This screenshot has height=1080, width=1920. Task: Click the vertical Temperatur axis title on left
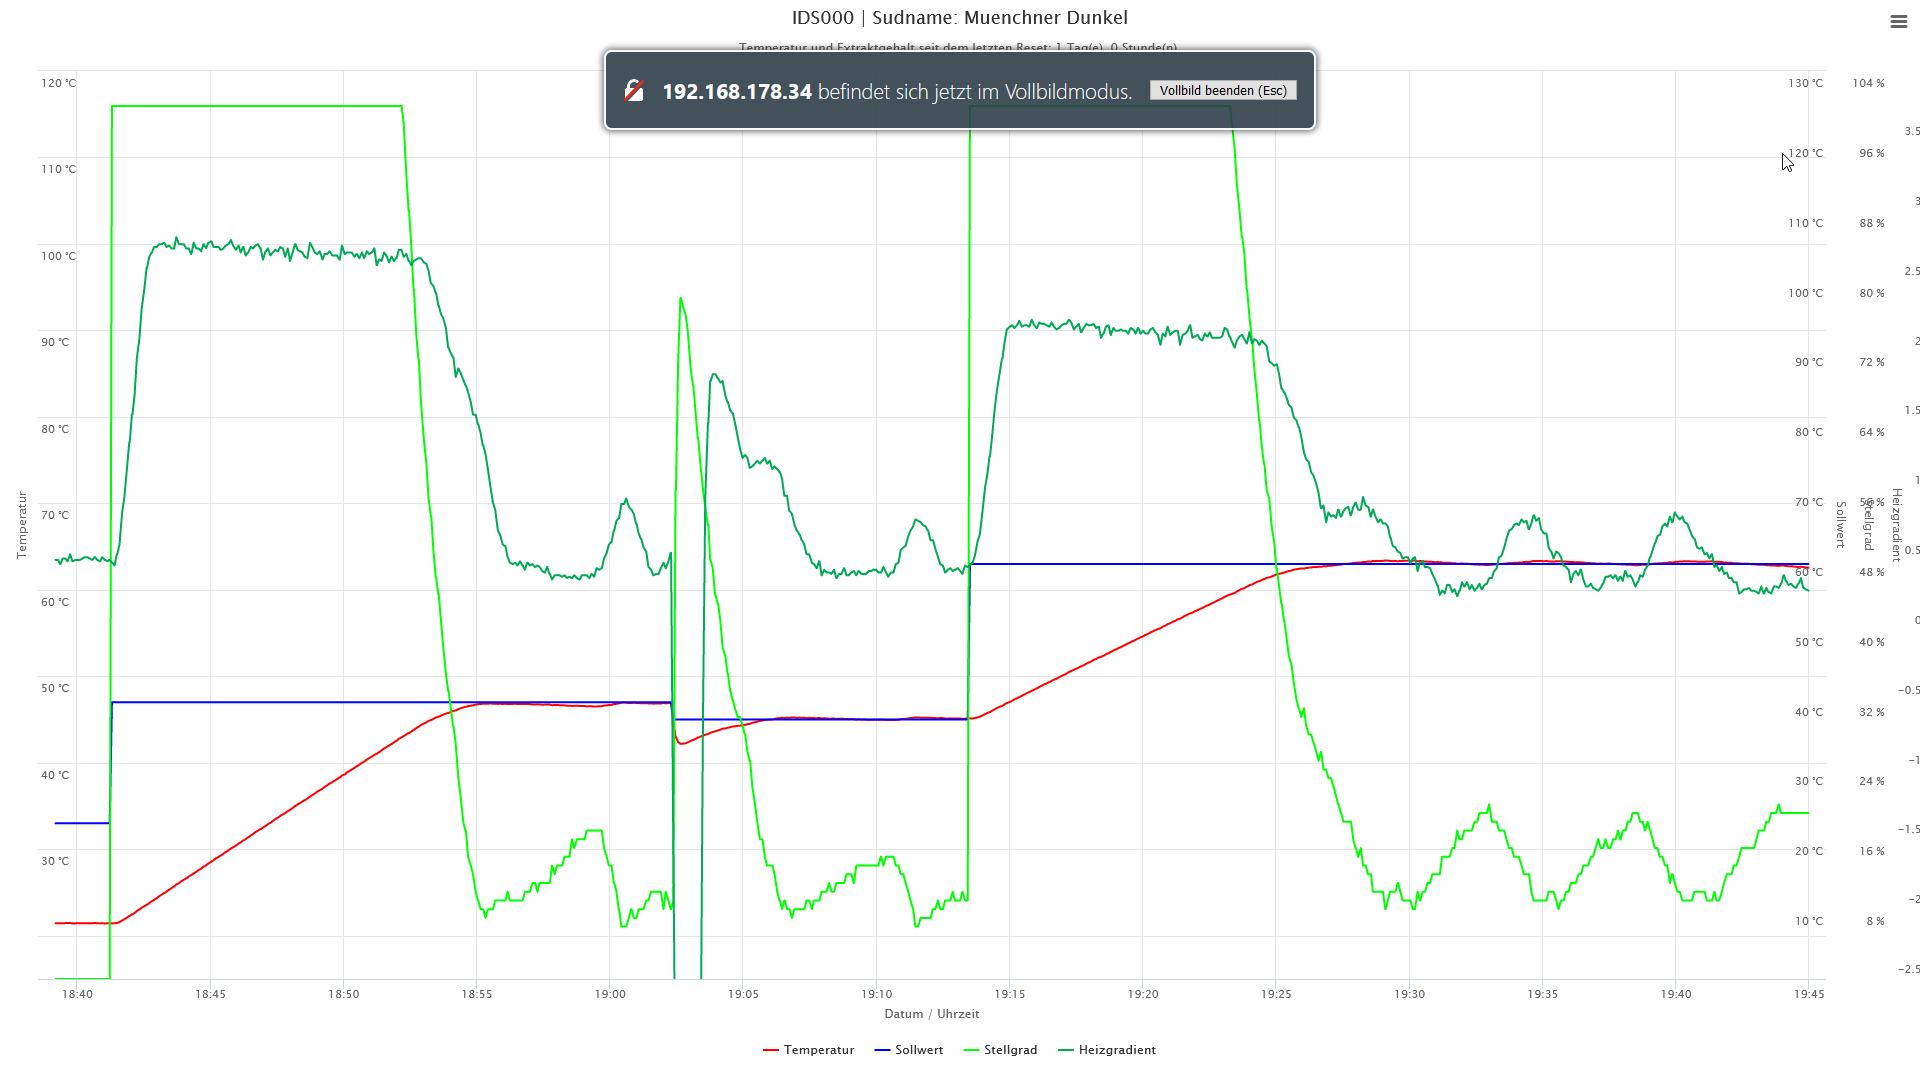click(x=21, y=524)
